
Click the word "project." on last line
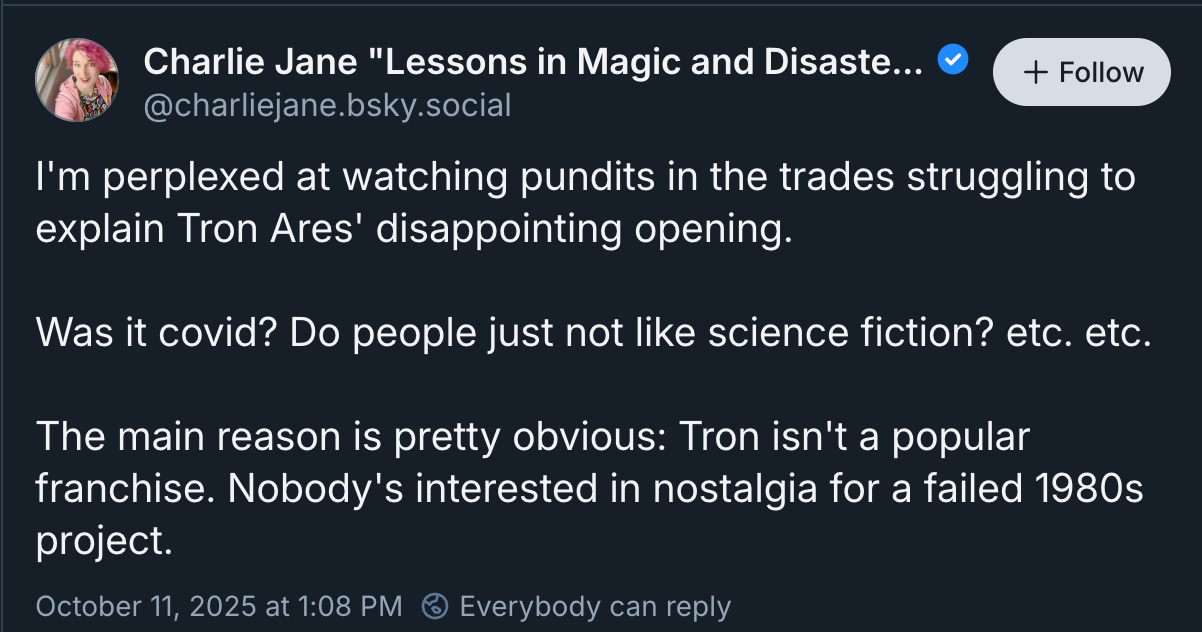pyautogui.click(x=104, y=541)
